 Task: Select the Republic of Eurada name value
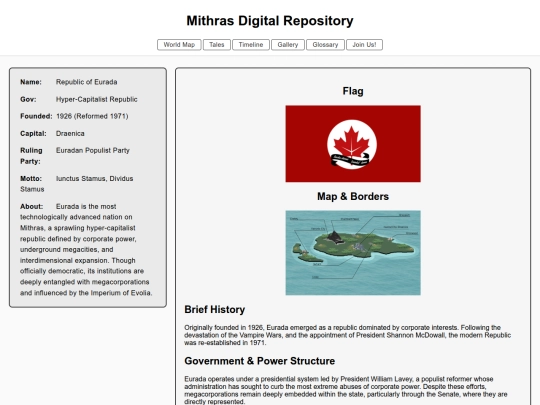86,82
